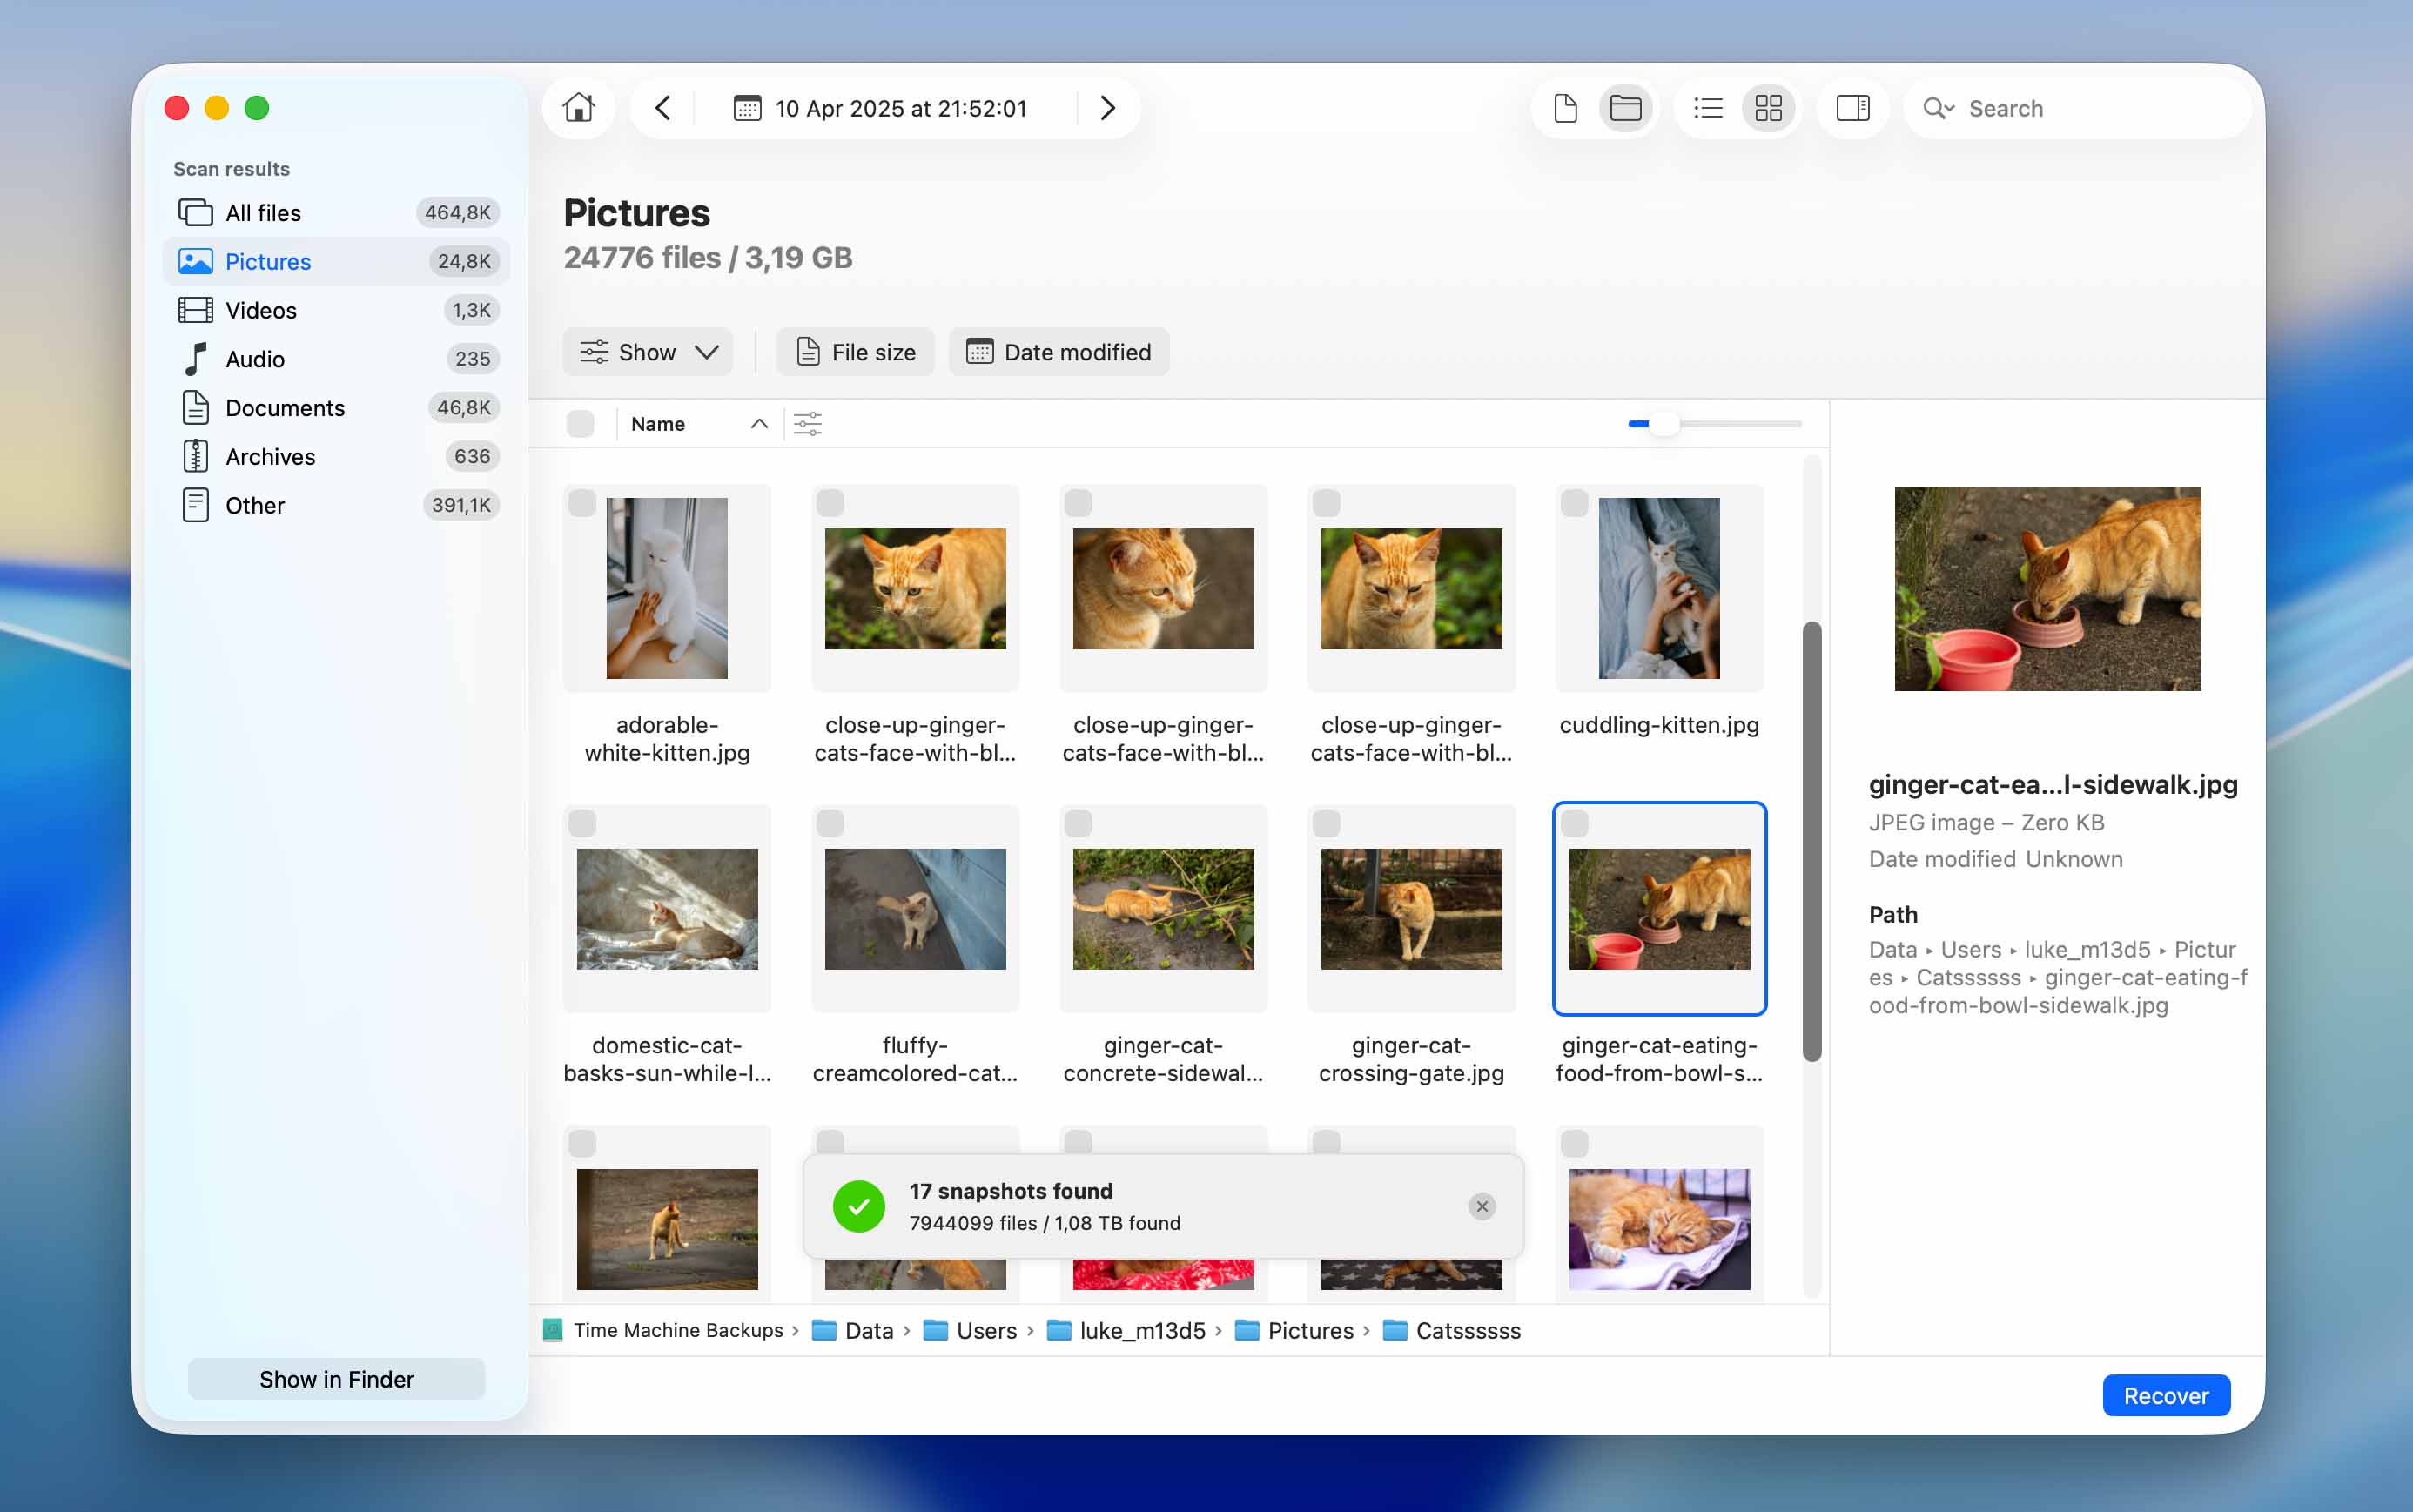2413x1512 pixels.
Task: Open Videos category in sidebar
Action: (336, 310)
